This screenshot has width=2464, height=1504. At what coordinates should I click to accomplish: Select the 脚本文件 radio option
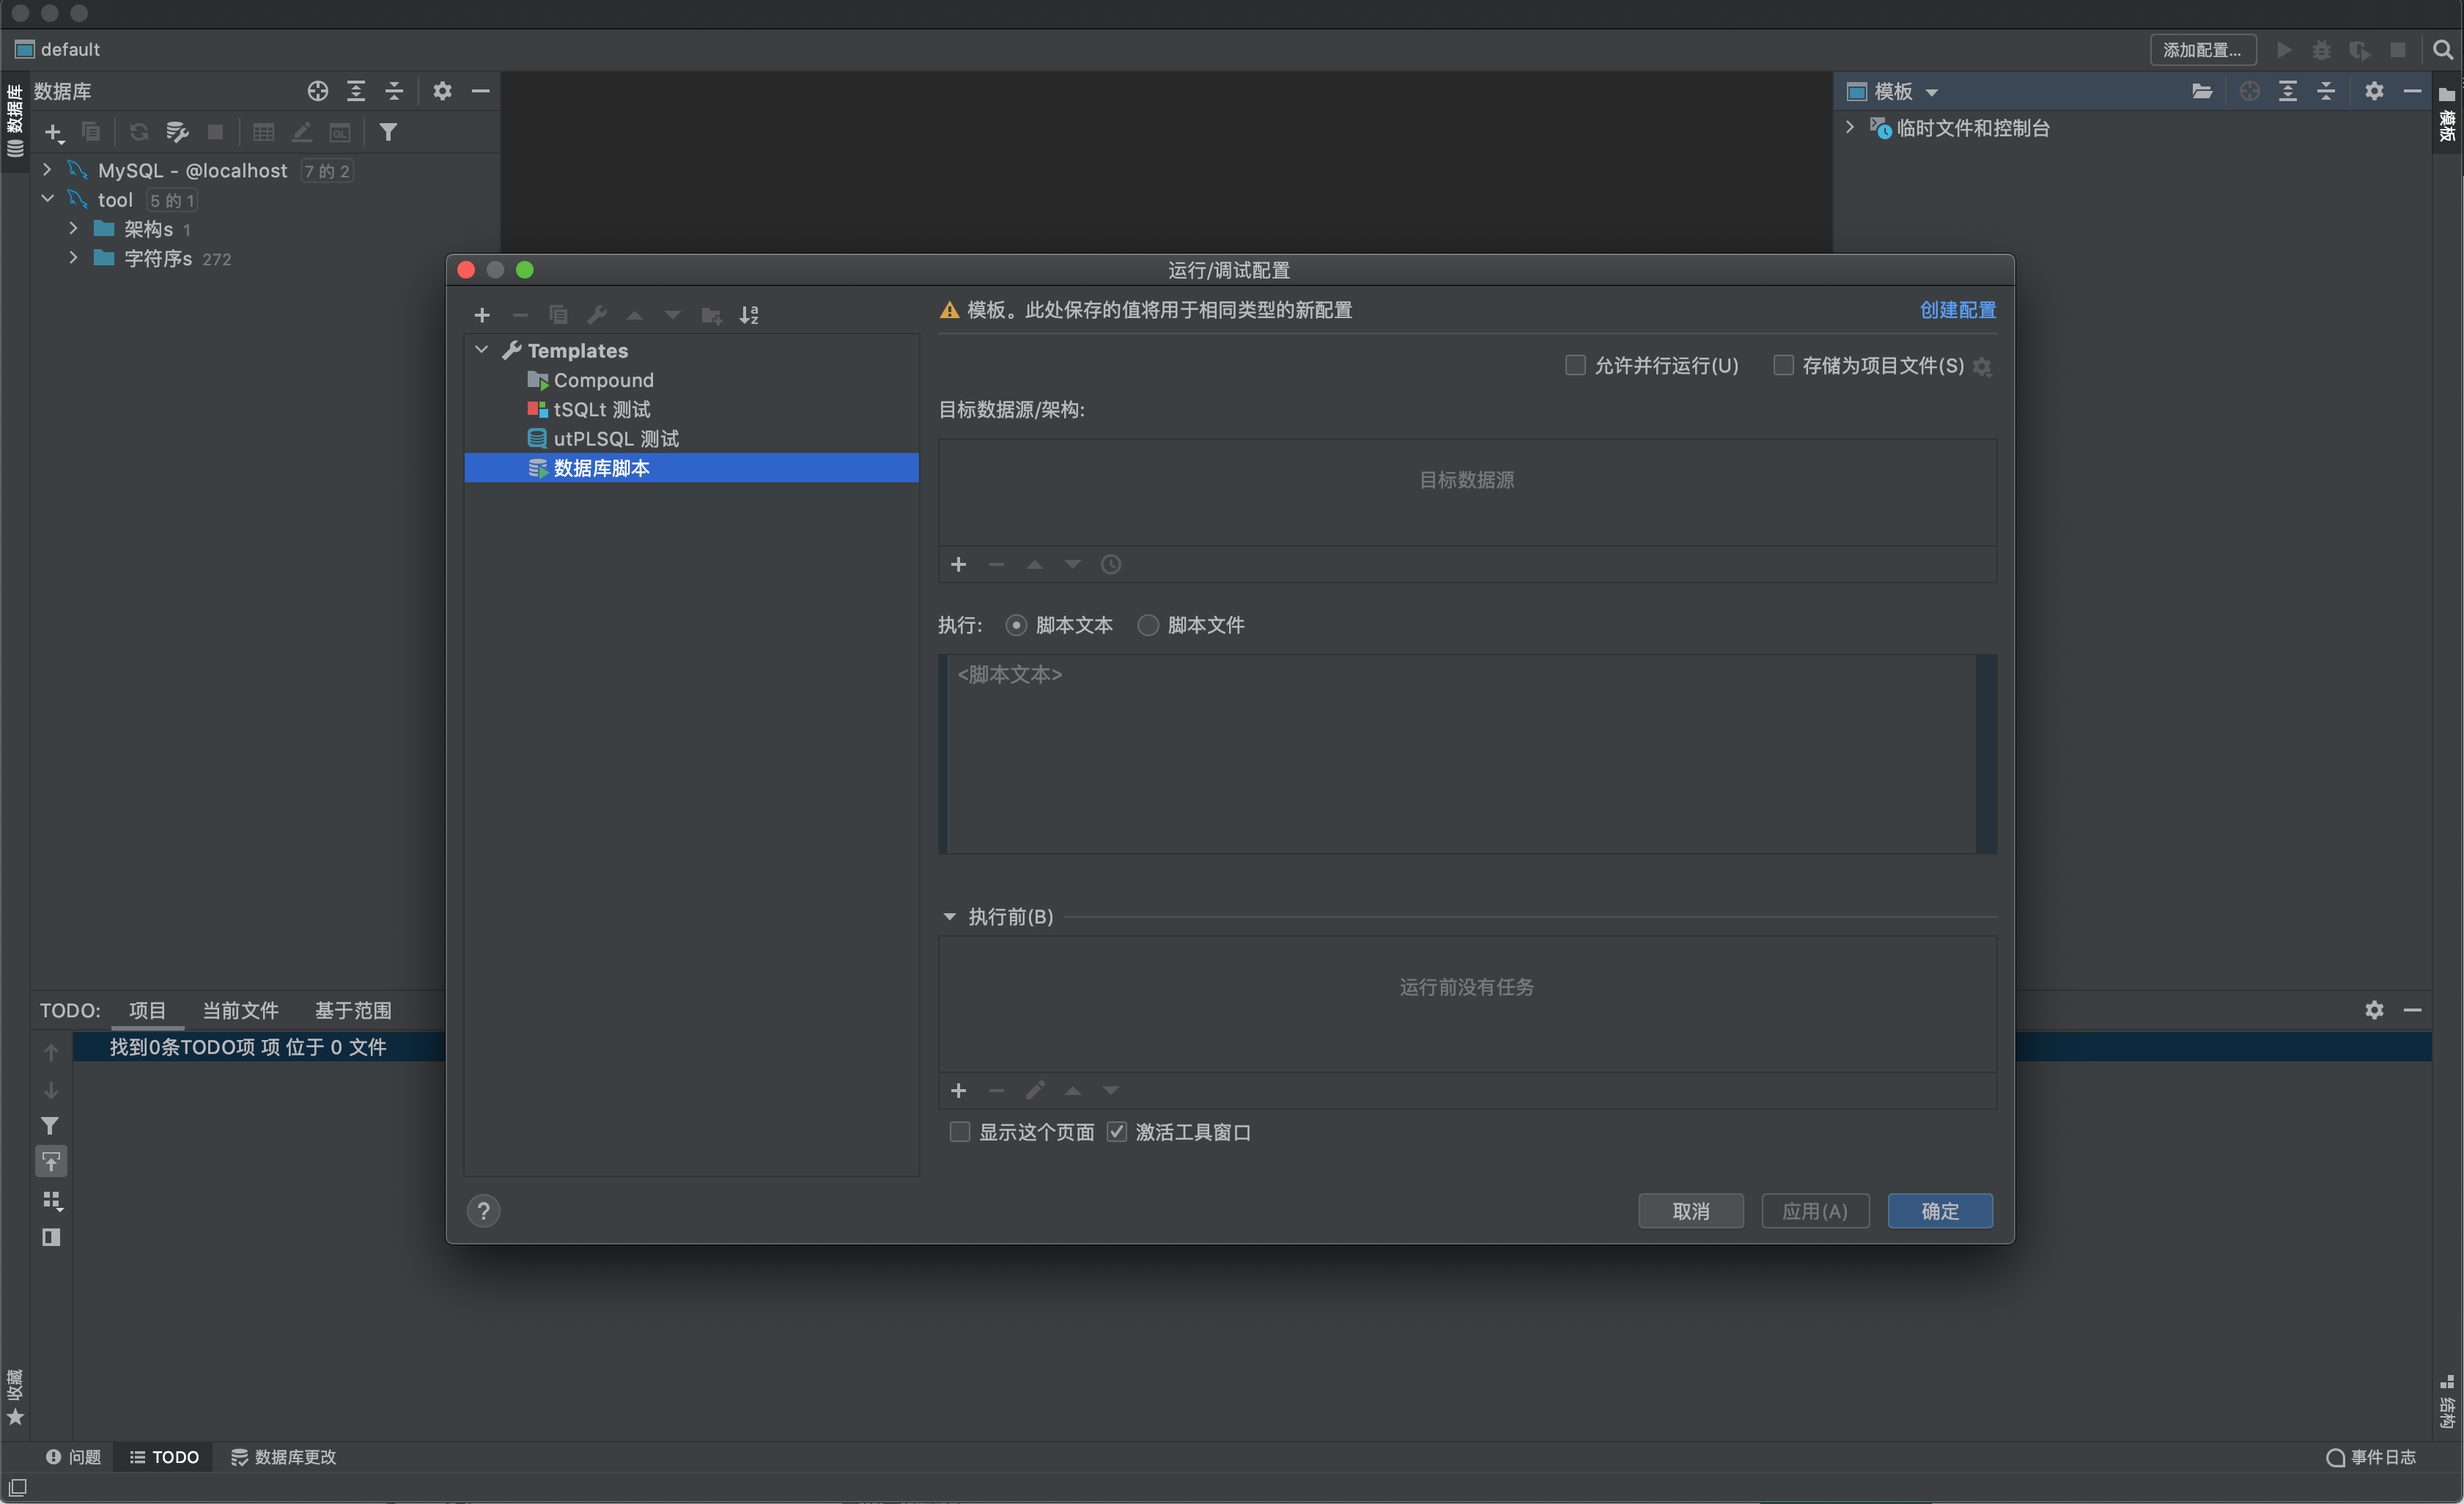coord(1148,625)
